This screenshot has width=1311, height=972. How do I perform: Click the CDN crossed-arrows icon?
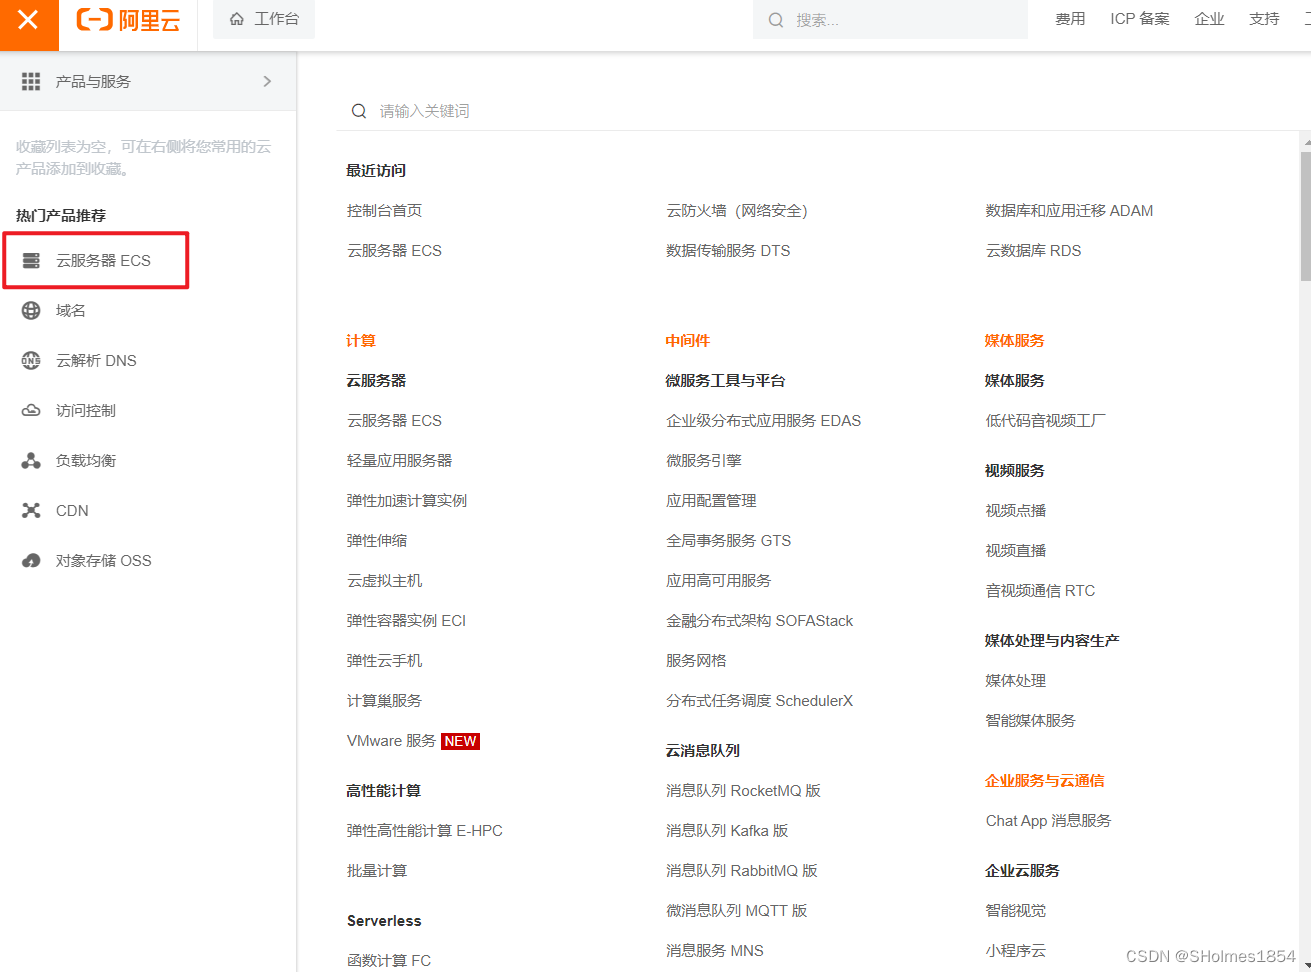pos(30,510)
